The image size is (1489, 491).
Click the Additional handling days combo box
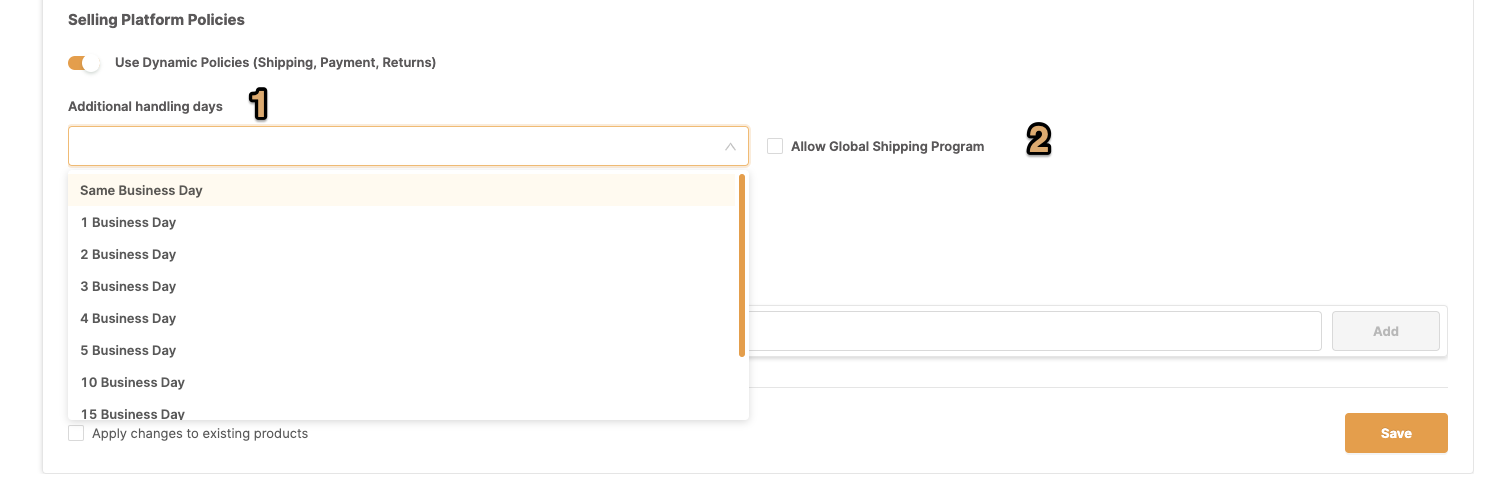408,146
